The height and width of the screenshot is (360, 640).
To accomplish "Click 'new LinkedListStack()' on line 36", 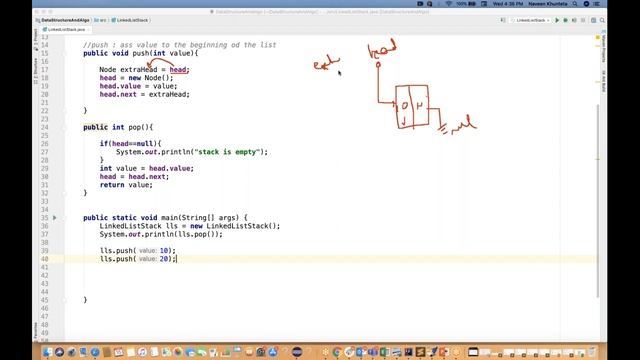I will tap(233, 226).
